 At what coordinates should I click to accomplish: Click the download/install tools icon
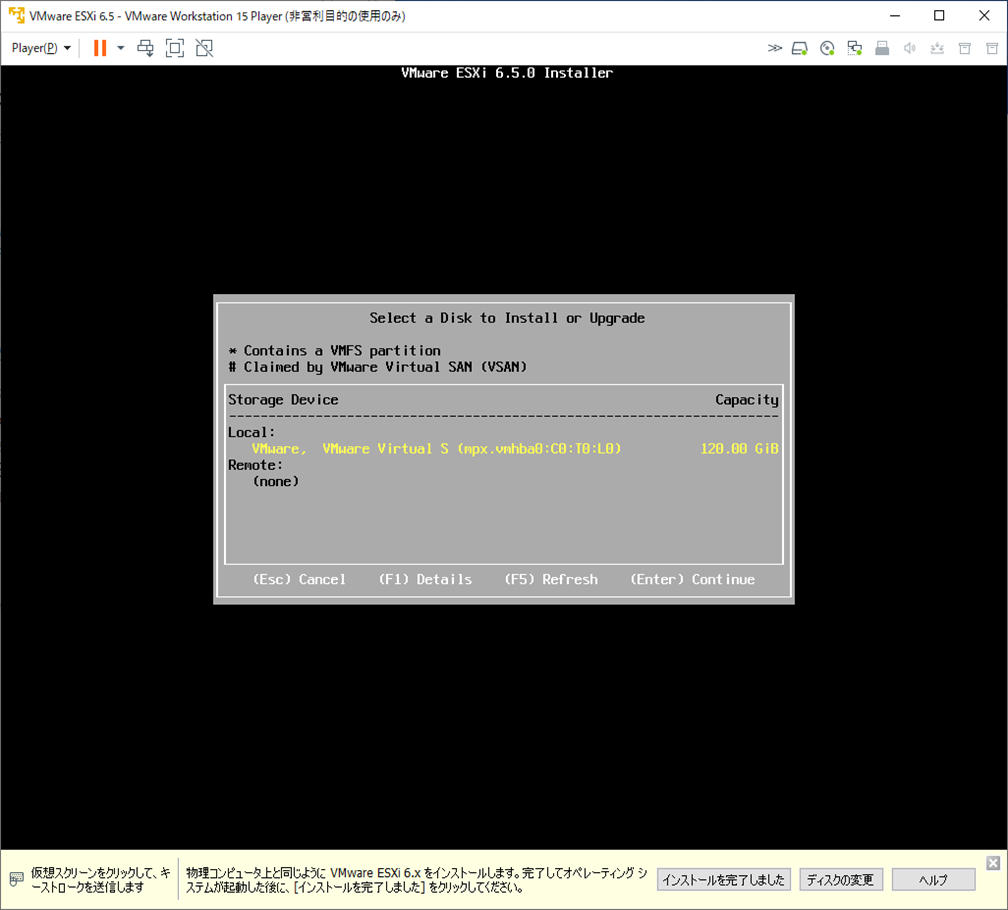click(x=937, y=48)
